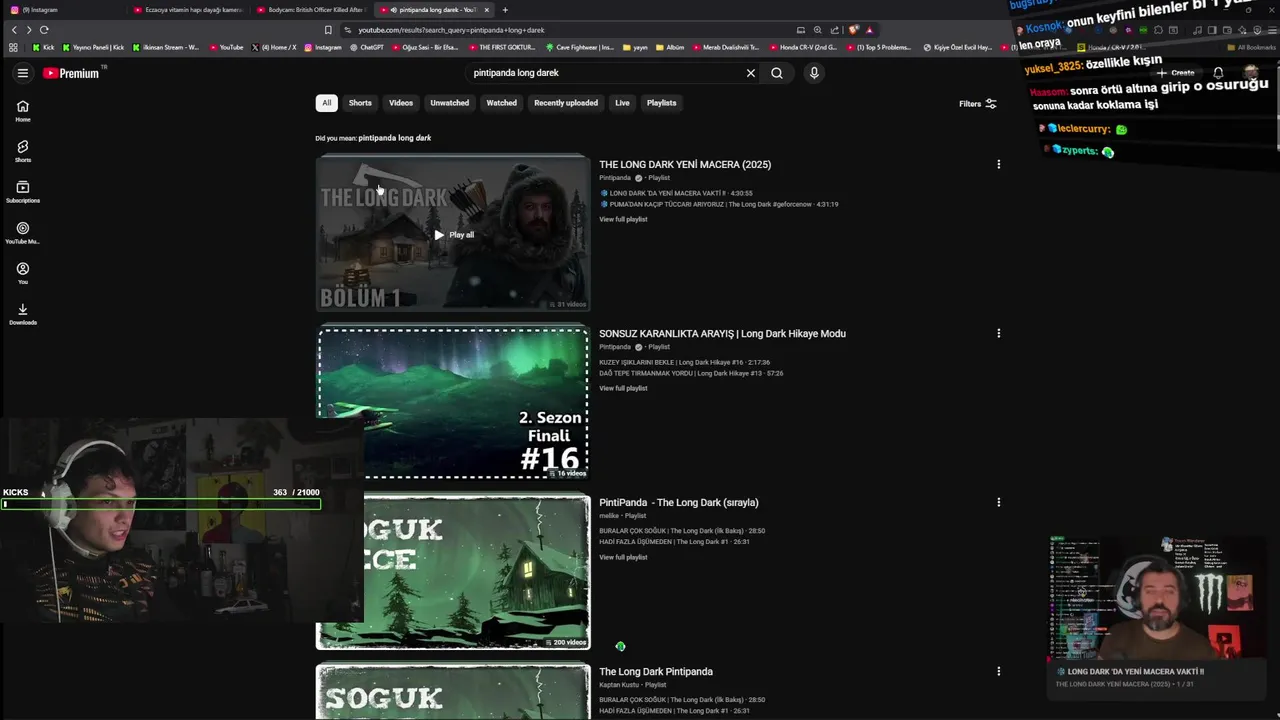Select the Live filter chip
Image resolution: width=1280 pixels, height=720 pixels.
coord(622,103)
